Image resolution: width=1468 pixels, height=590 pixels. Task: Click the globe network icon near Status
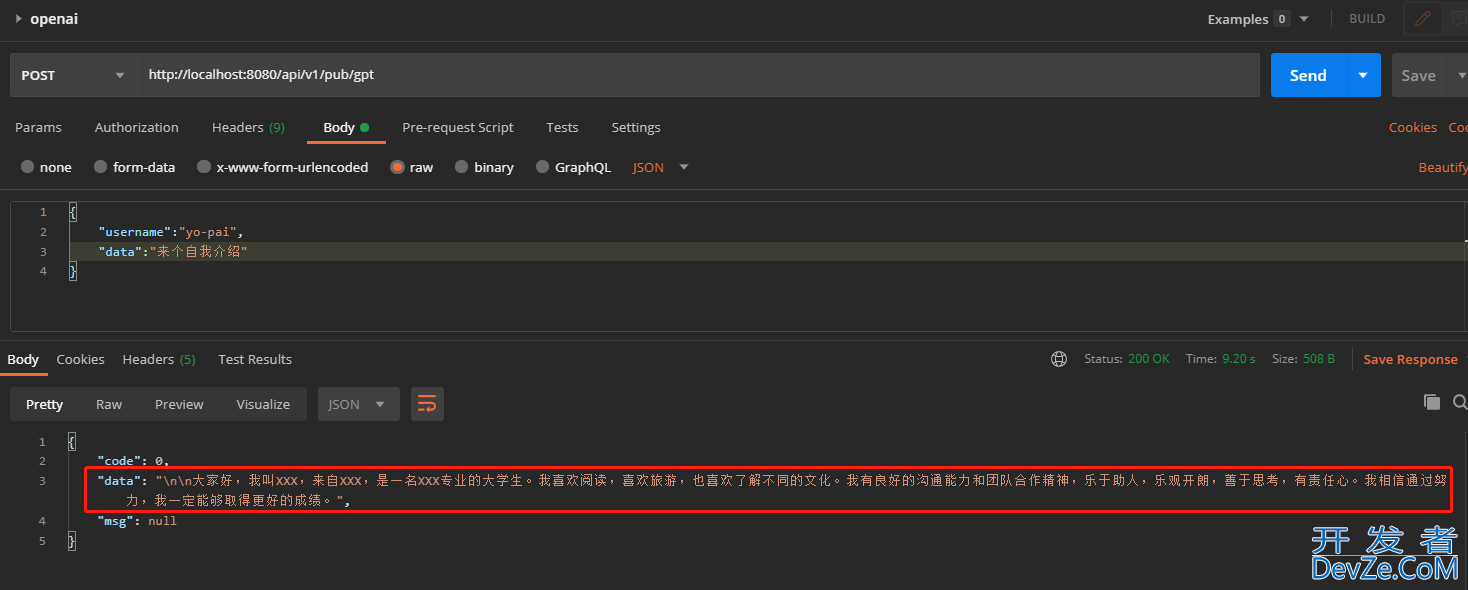(x=1059, y=359)
